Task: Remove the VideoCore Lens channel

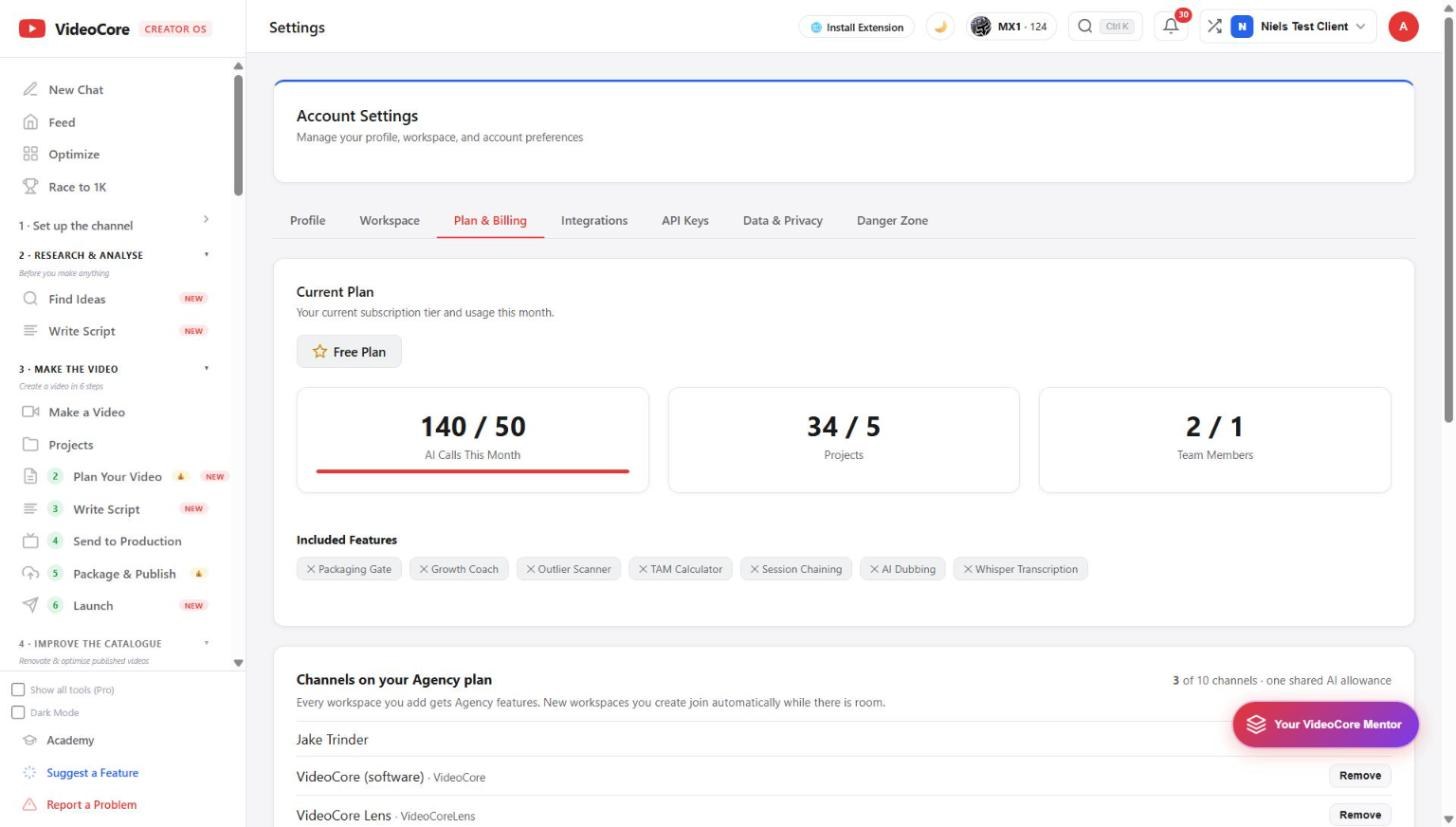Action: click(x=1359, y=815)
